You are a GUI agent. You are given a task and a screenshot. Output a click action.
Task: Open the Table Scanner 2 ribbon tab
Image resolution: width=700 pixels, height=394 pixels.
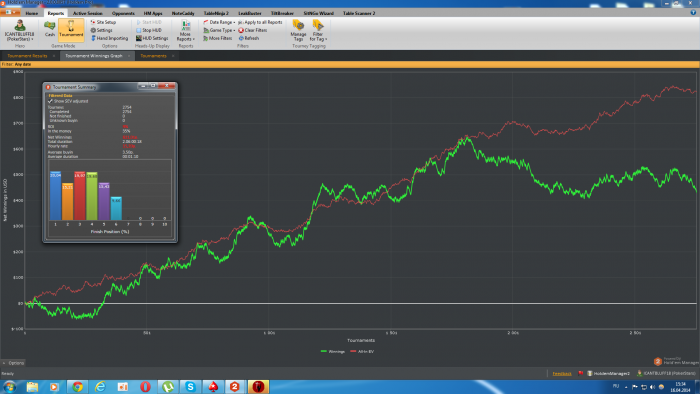click(x=359, y=13)
